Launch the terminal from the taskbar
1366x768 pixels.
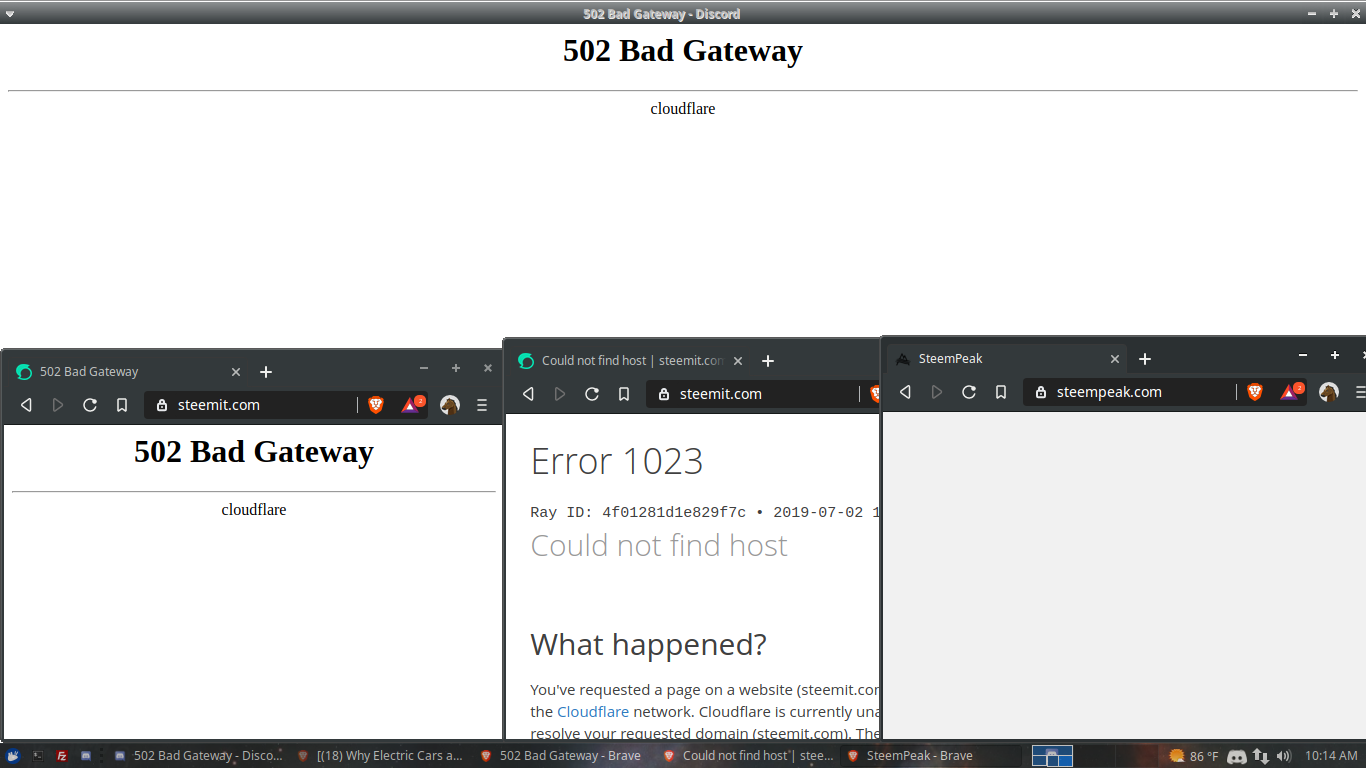pos(38,756)
